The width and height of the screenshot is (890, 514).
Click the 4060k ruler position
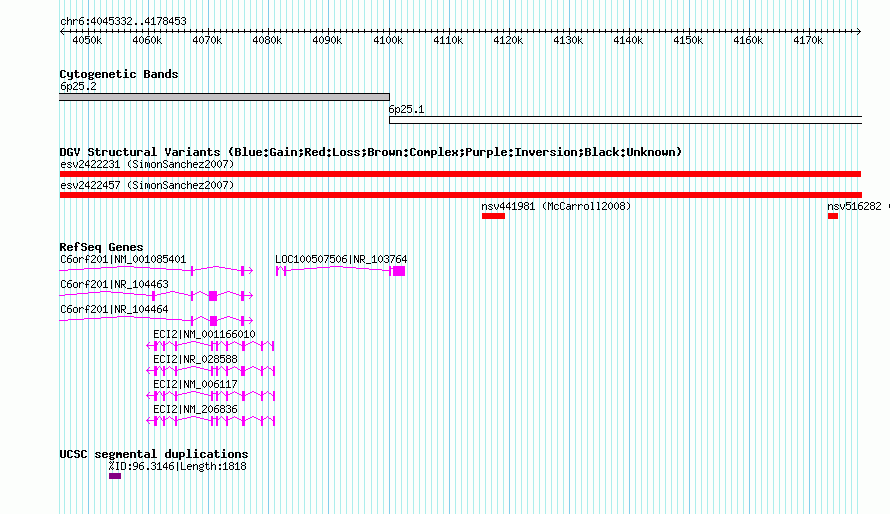click(x=148, y=40)
